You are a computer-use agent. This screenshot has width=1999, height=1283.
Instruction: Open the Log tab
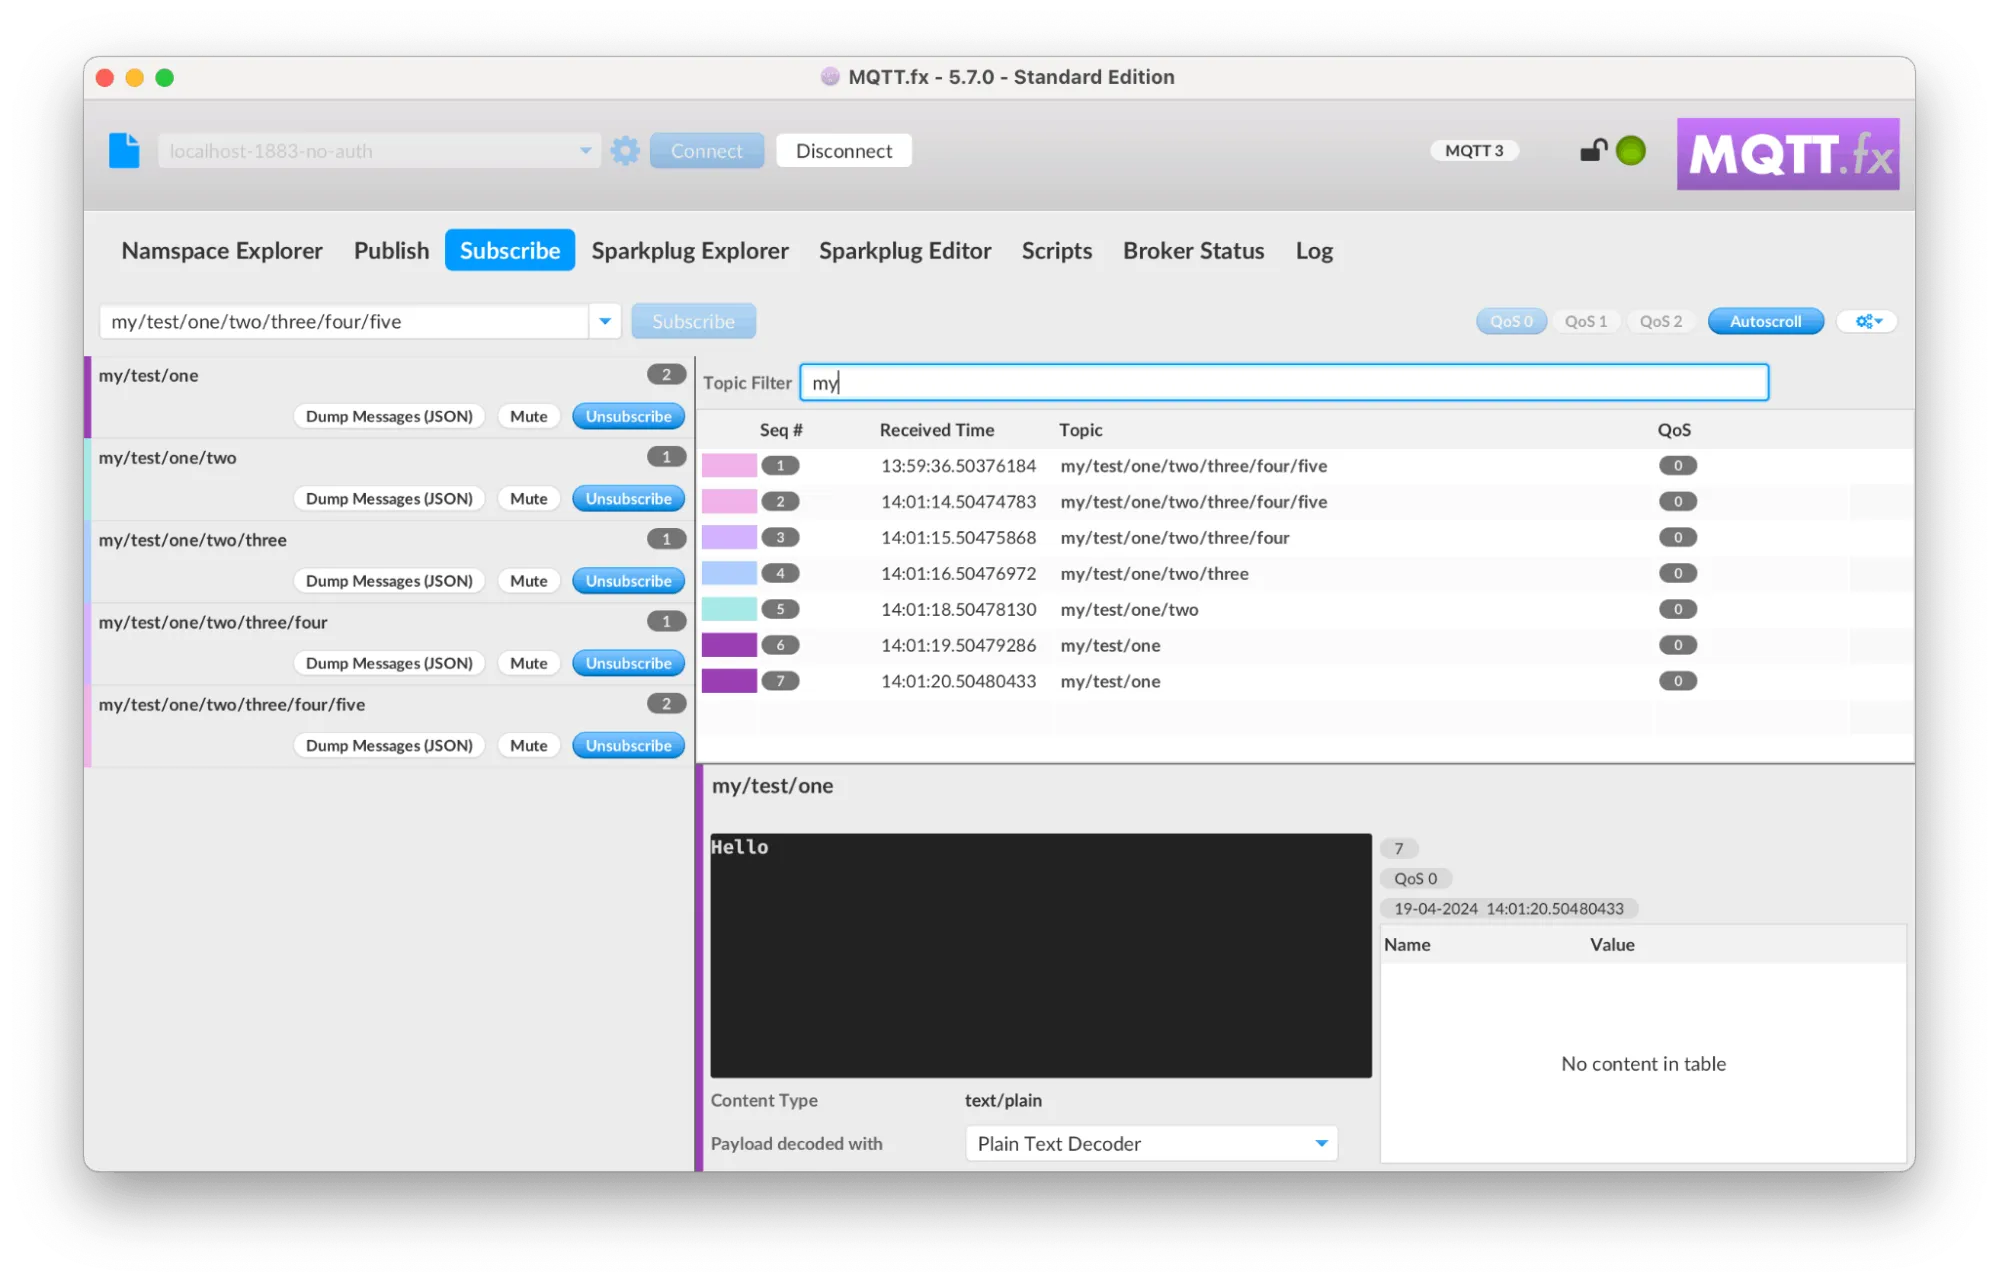tap(1314, 250)
